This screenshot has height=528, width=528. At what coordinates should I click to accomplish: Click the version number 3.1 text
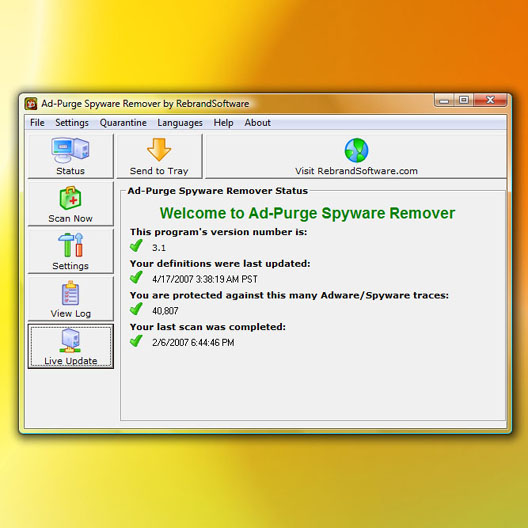(159, 248)
